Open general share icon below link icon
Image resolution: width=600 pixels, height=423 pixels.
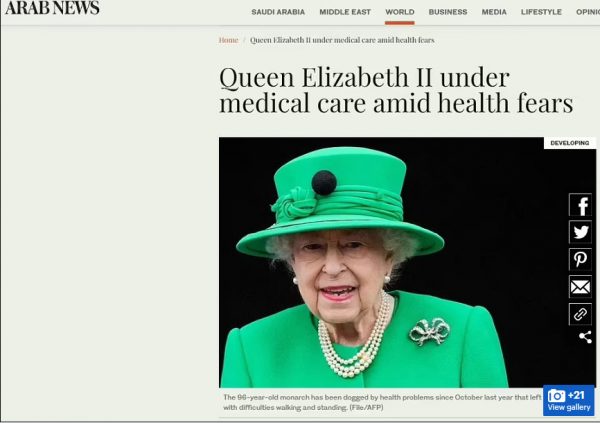[x=585, y=337]
